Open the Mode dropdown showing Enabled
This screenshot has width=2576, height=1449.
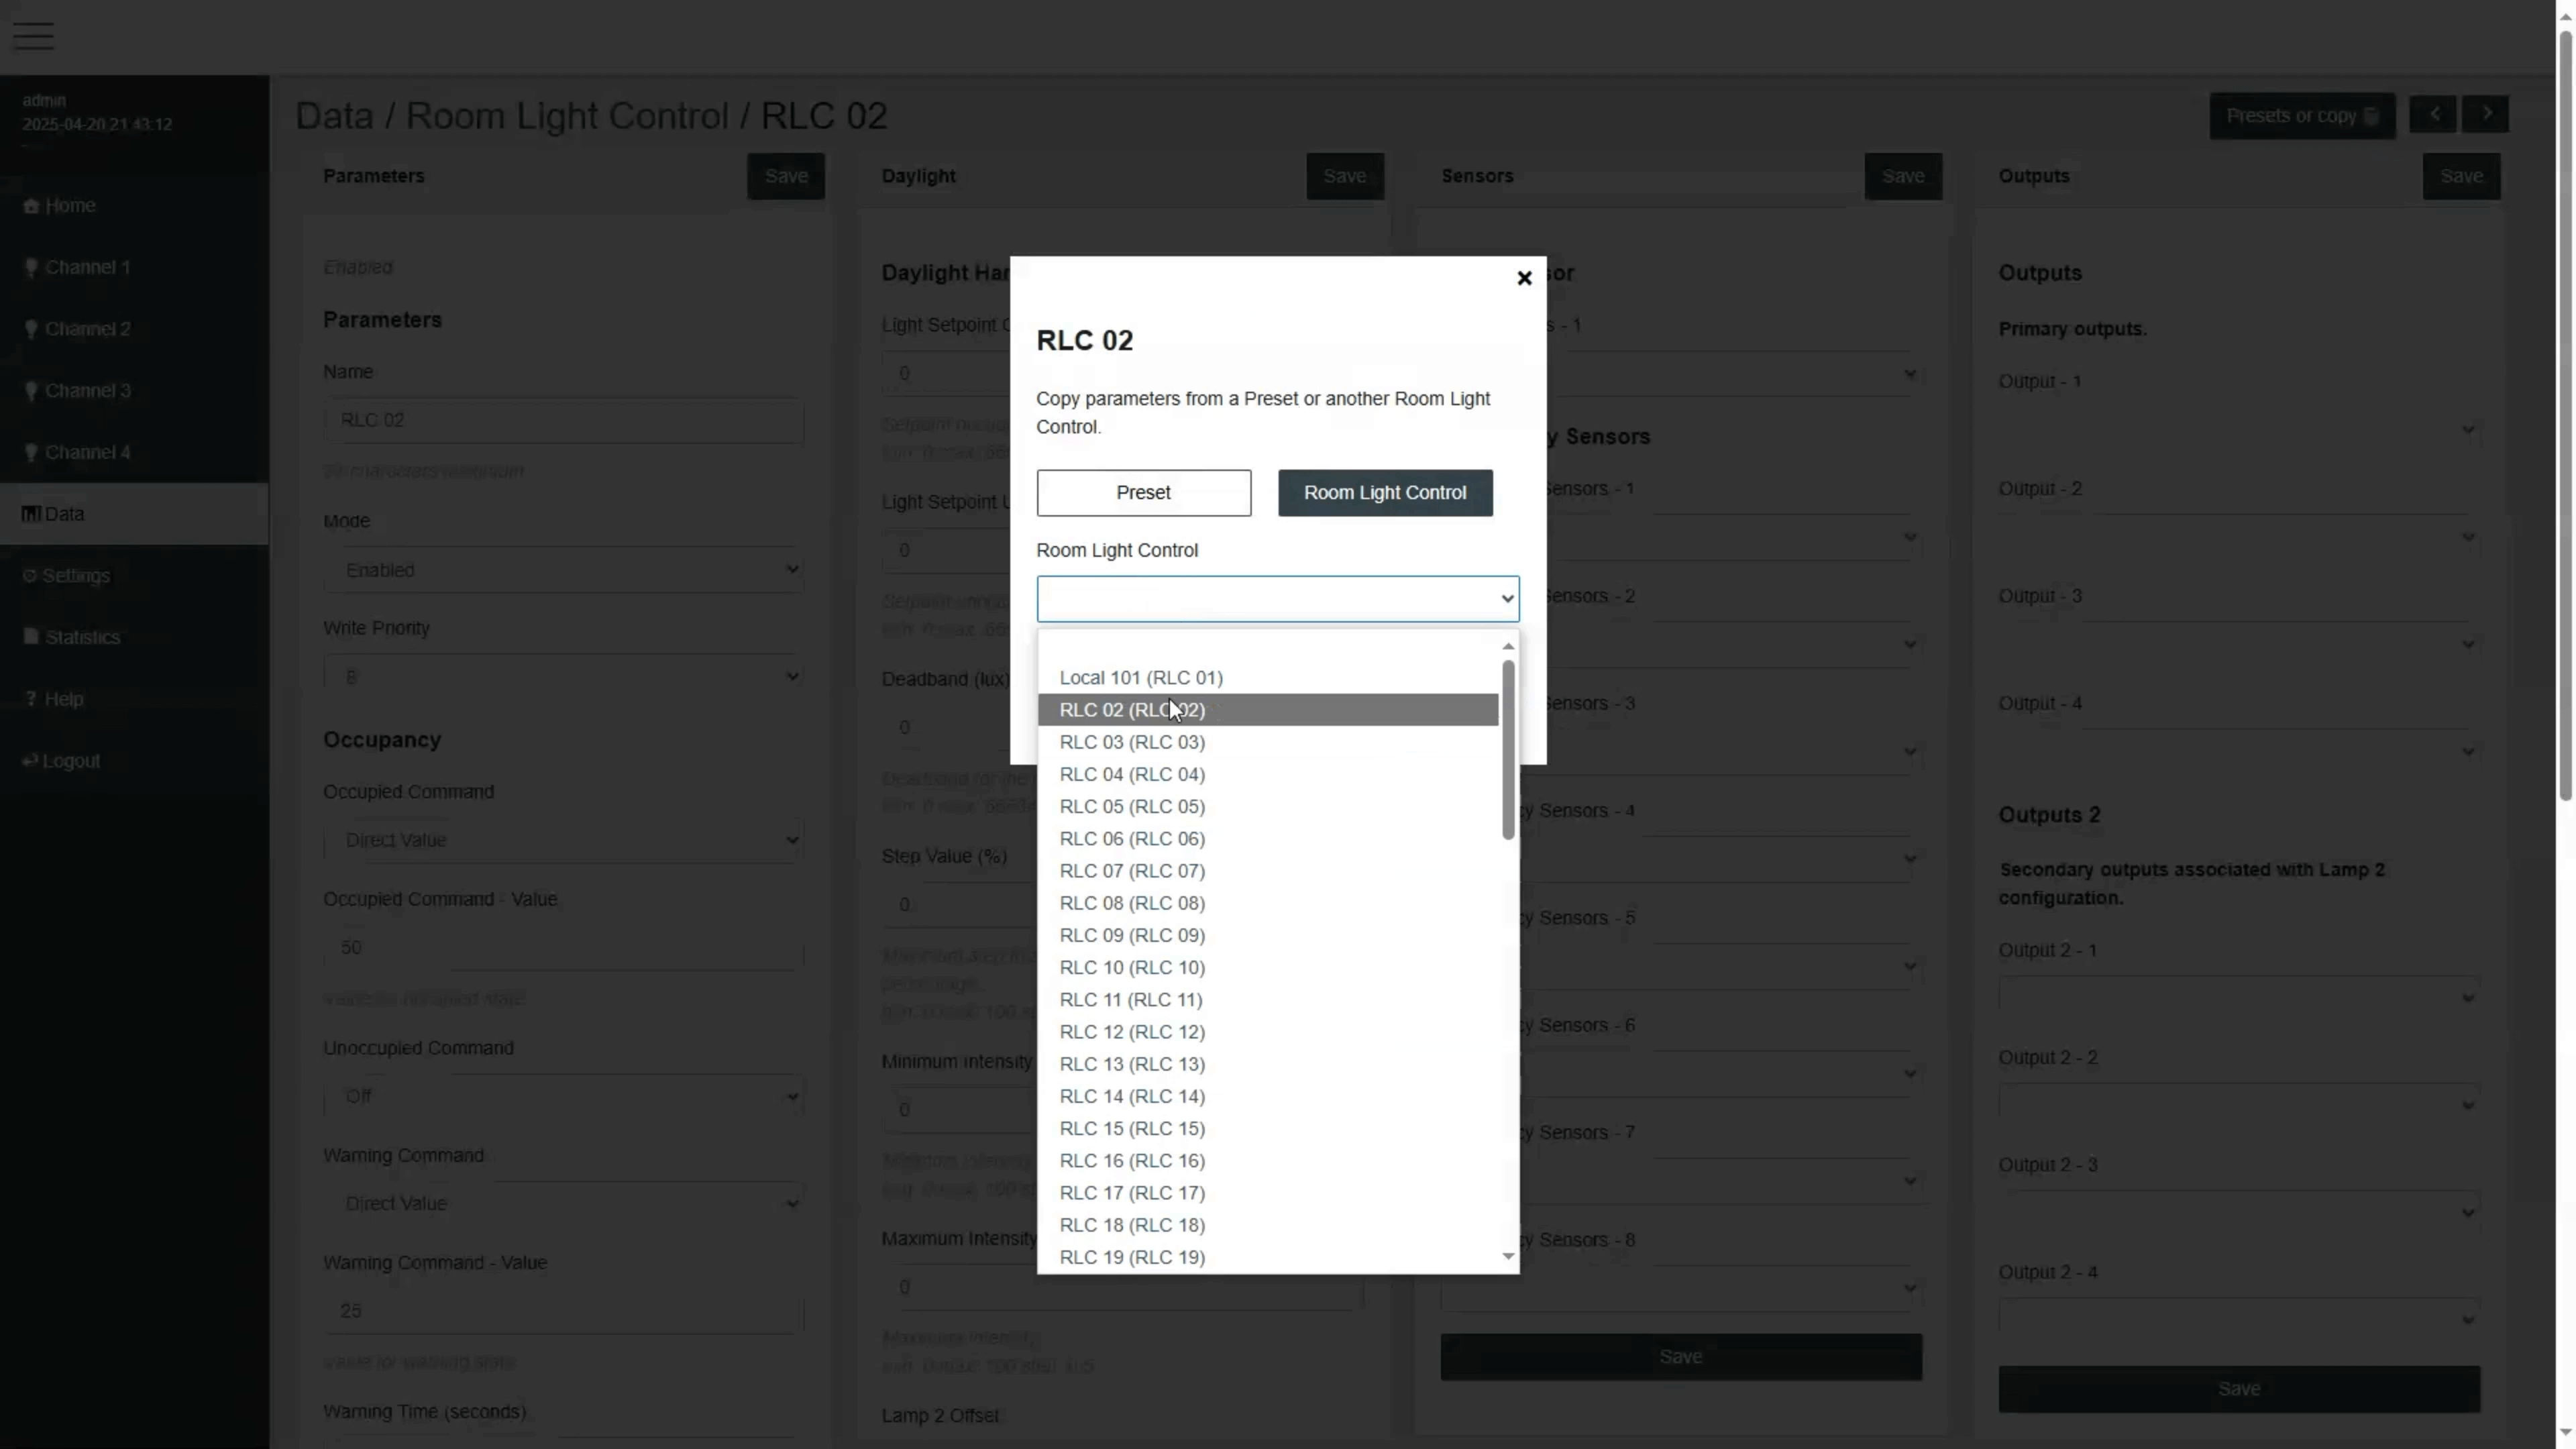563,570
